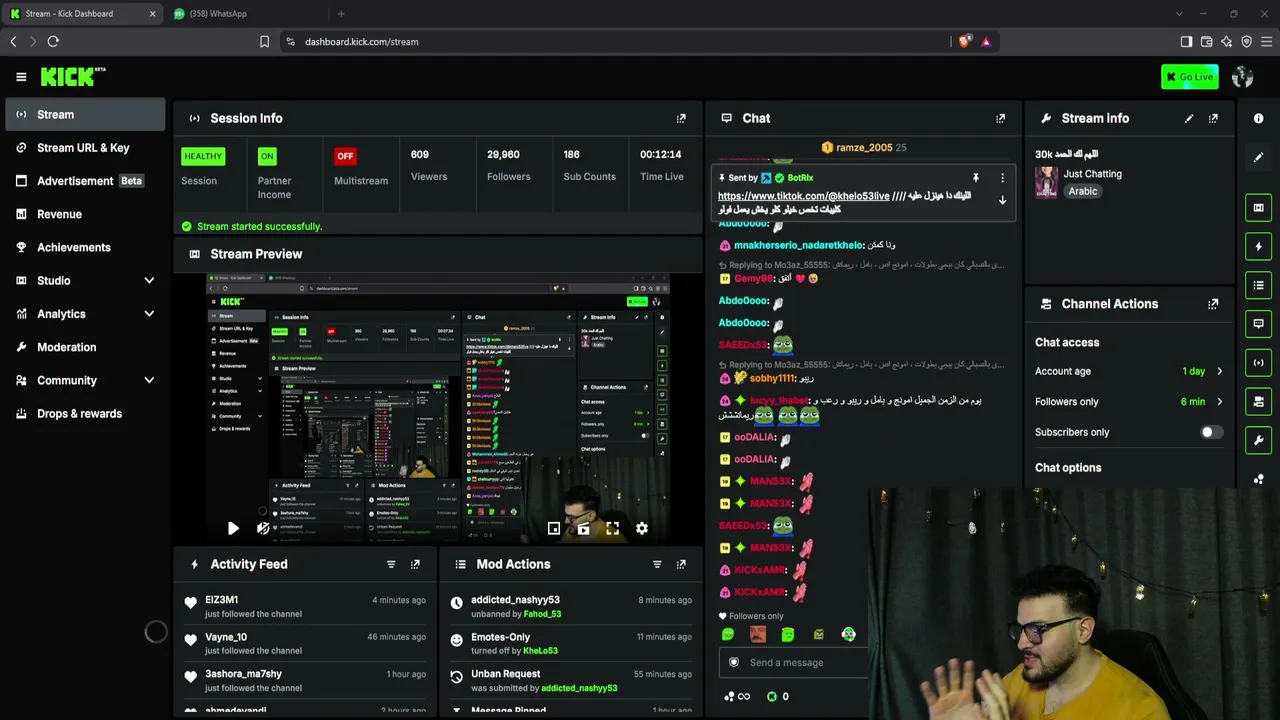Open new browser tab
The width and height of the screenshot is (1280, 720).
tap(341, 14)
